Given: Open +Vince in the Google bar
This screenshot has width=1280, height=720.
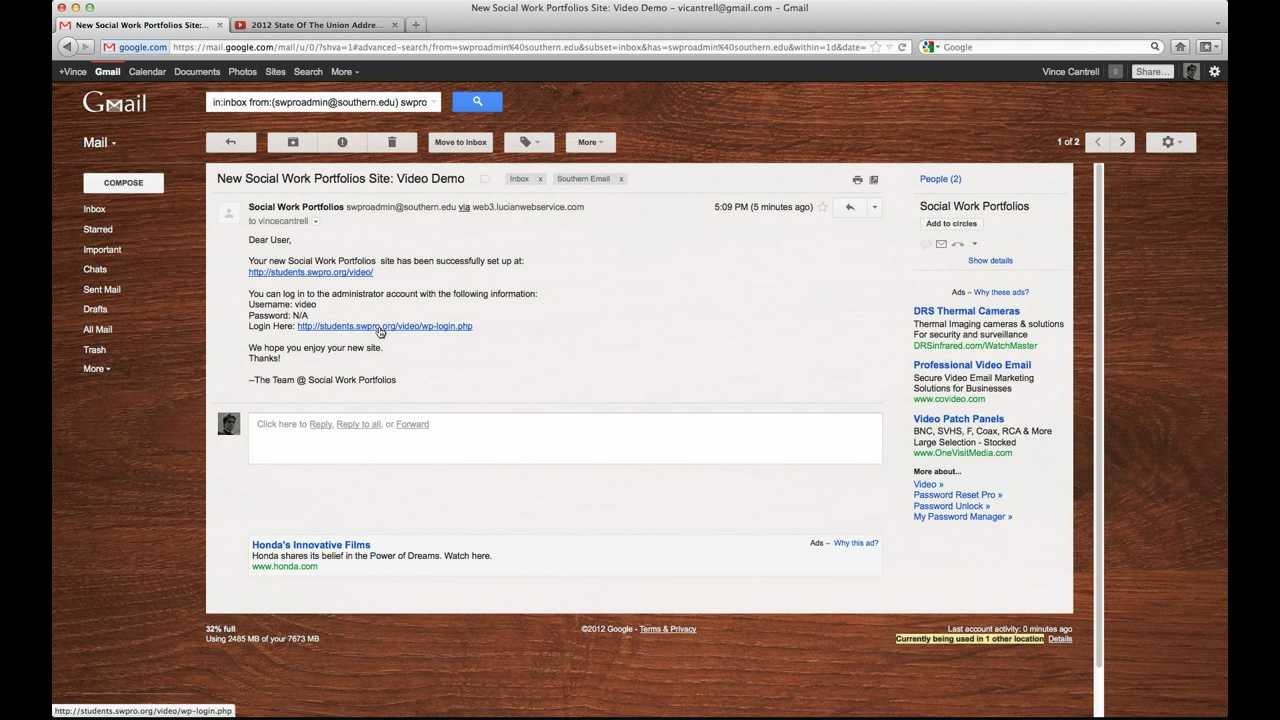Looking at the screenshot, I should coord(73,71).
